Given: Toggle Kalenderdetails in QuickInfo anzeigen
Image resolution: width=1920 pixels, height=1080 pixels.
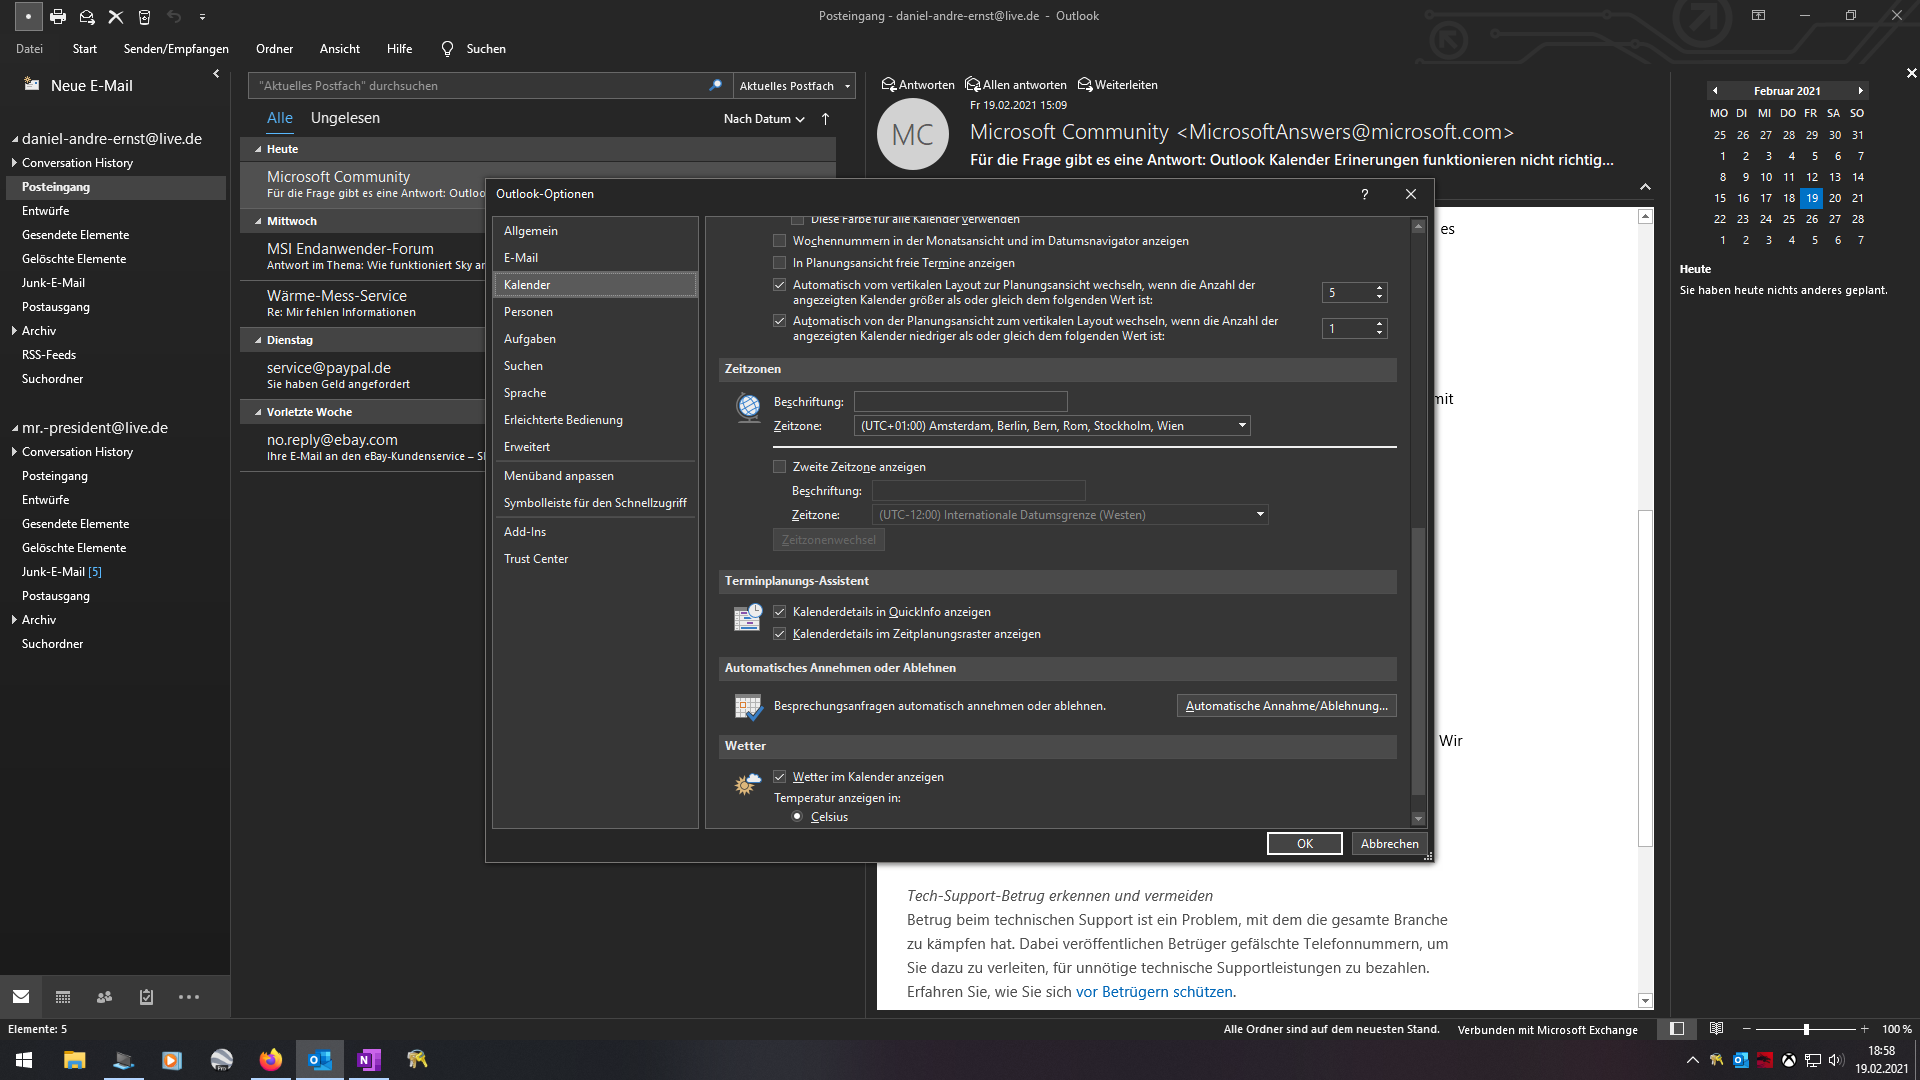Looking at the screenshot, I should pos(780,612).
